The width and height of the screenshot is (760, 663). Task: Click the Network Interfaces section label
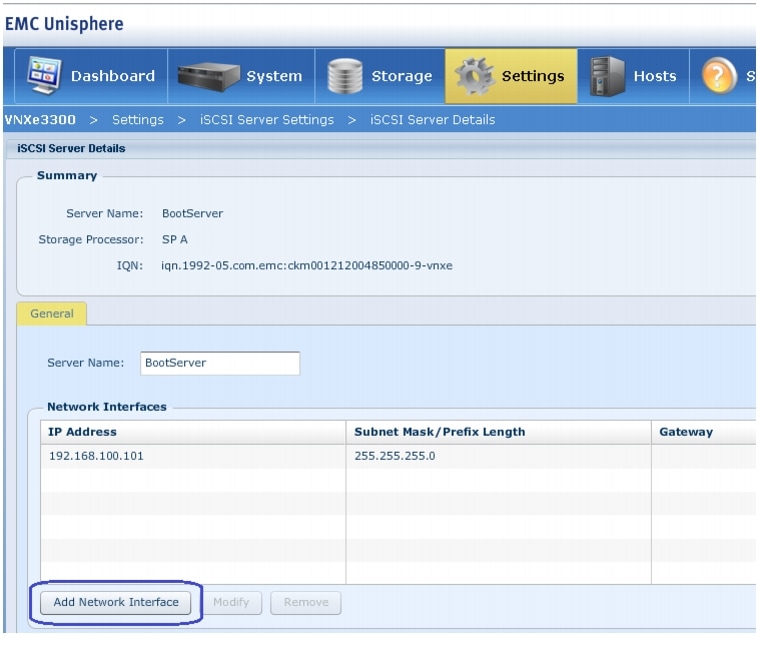107,407
